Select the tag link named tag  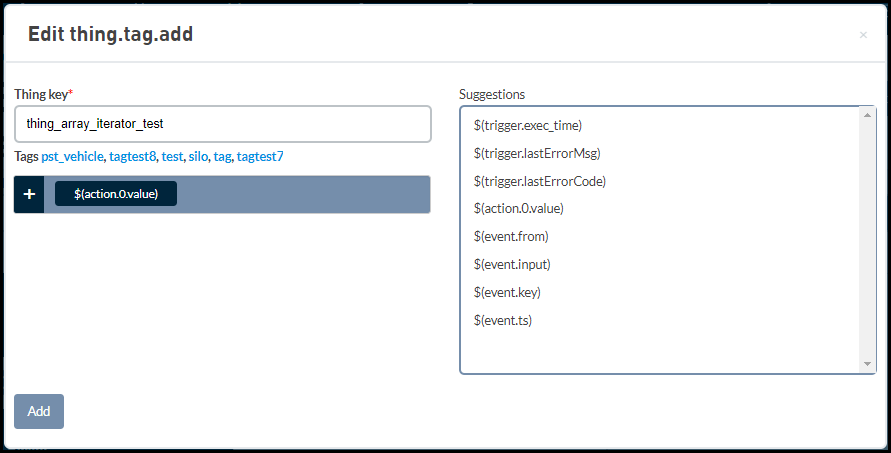click(223, 156)
